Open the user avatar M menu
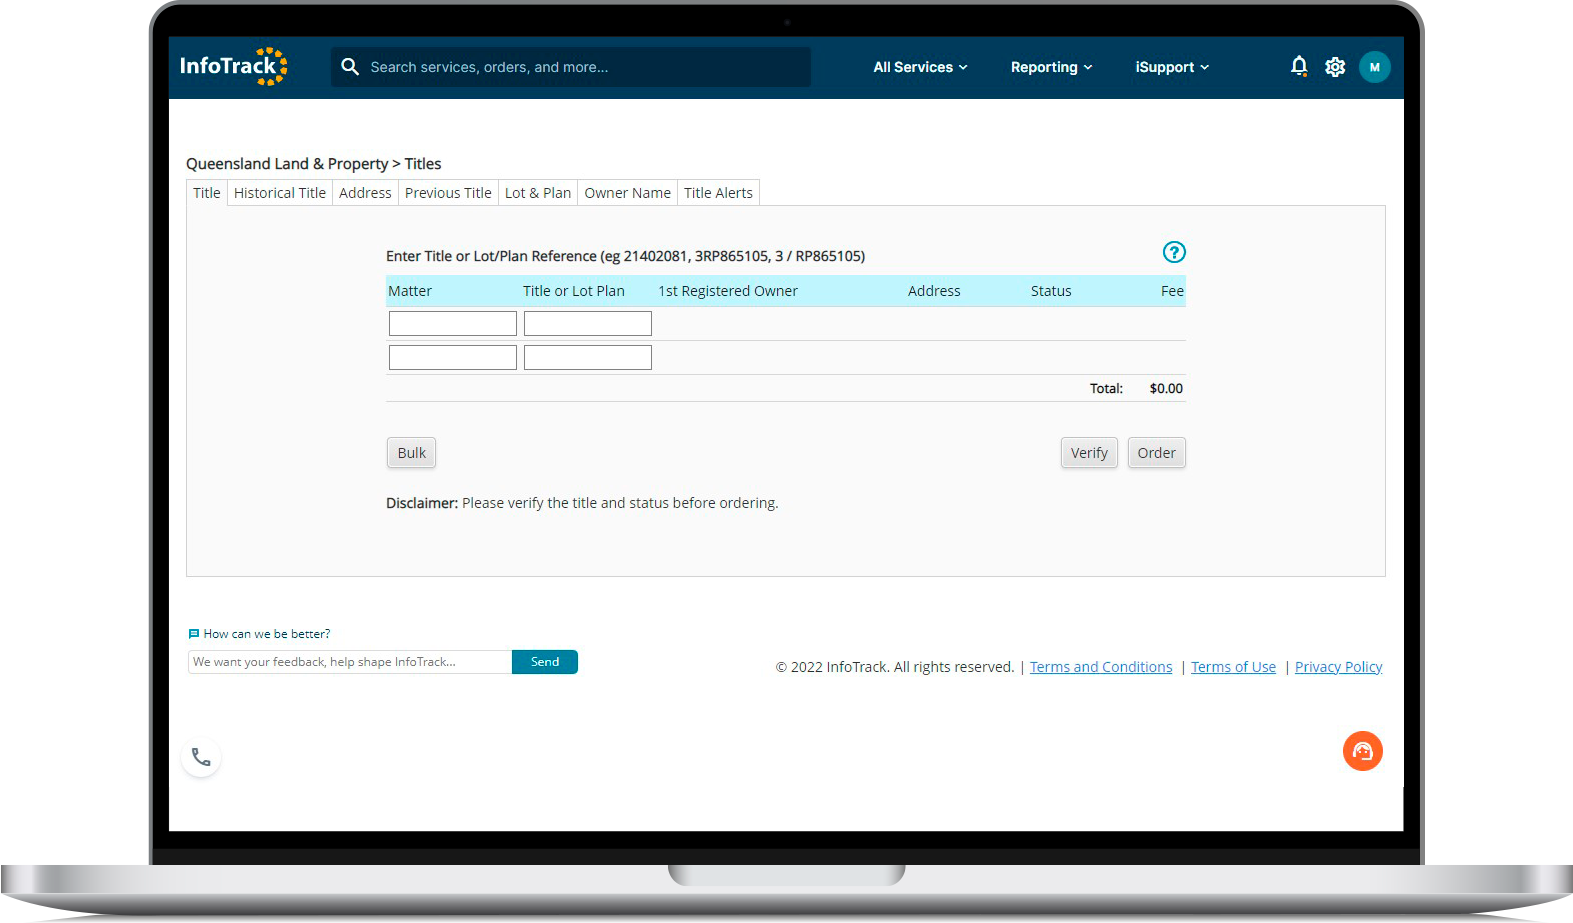Screen dimensions: 1573x923 click(x=1375, y=67)
